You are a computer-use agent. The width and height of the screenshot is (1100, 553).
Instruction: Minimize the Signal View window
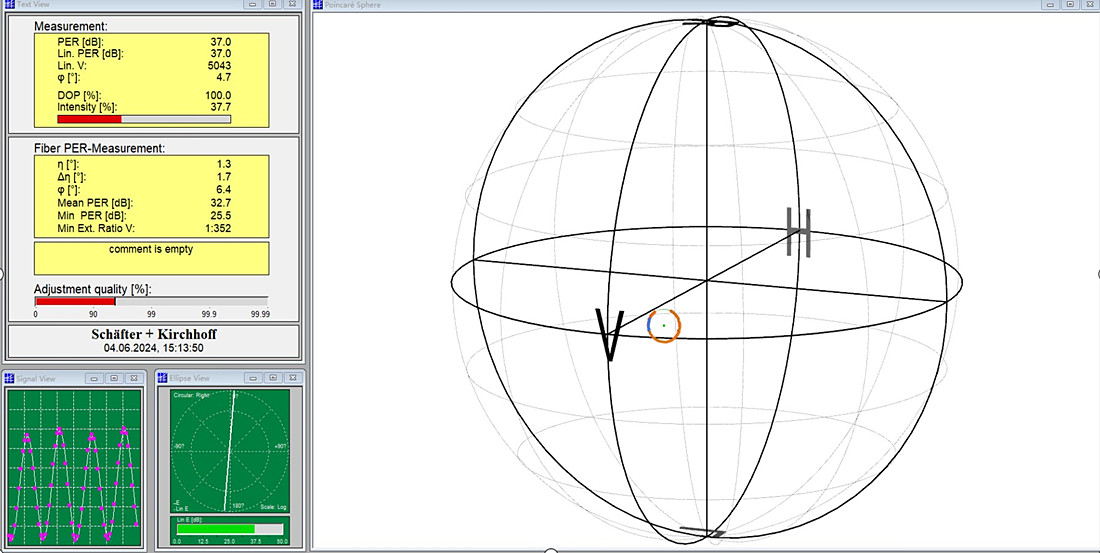(95, 378)
